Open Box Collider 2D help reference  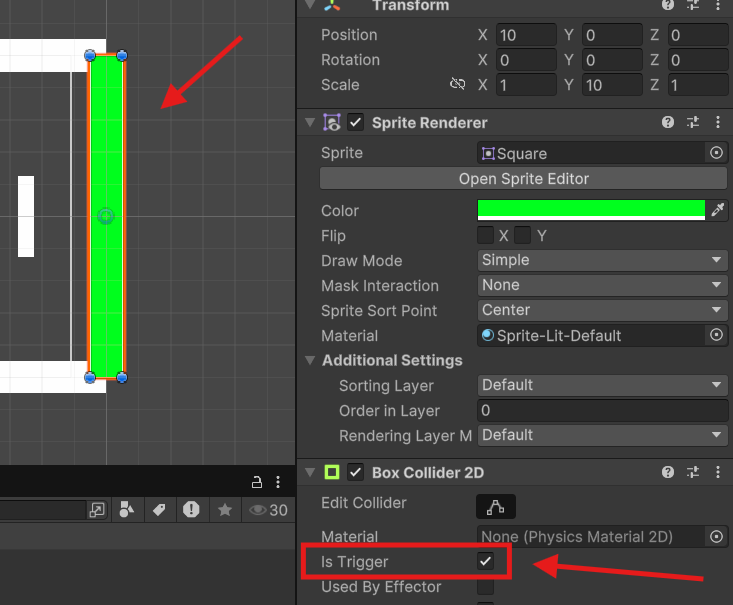point(668,472)
